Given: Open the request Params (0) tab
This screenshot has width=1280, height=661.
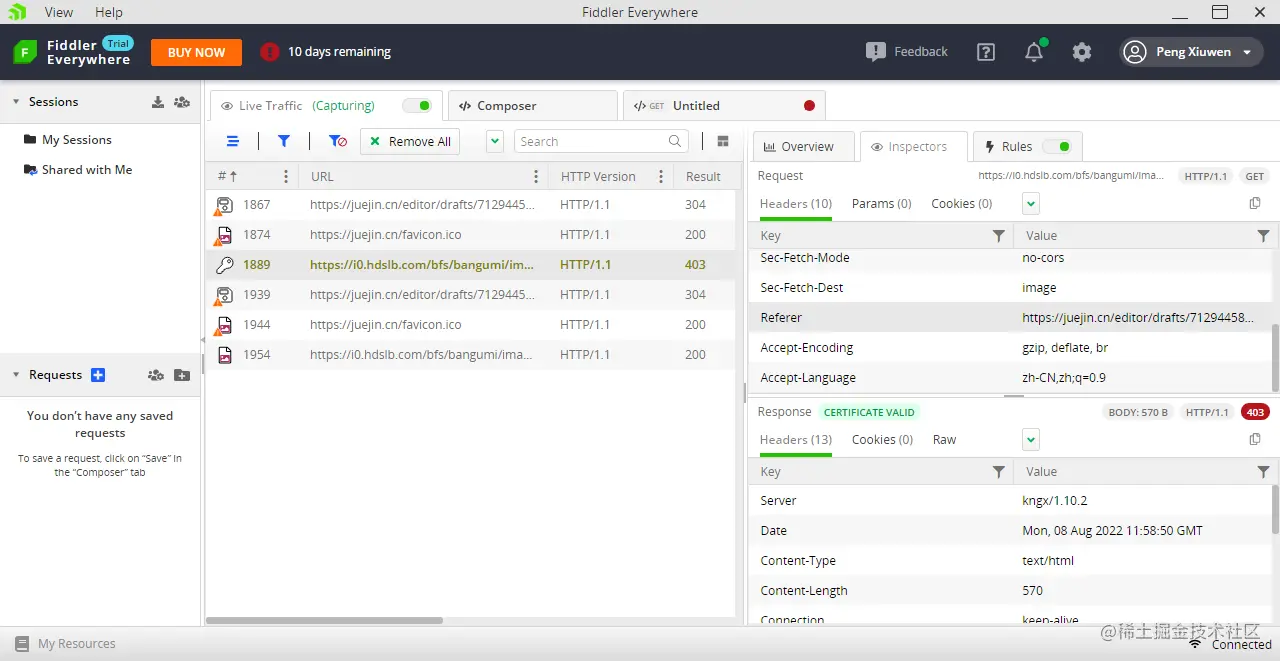Looking at the screenshot, I should [882, 204].
